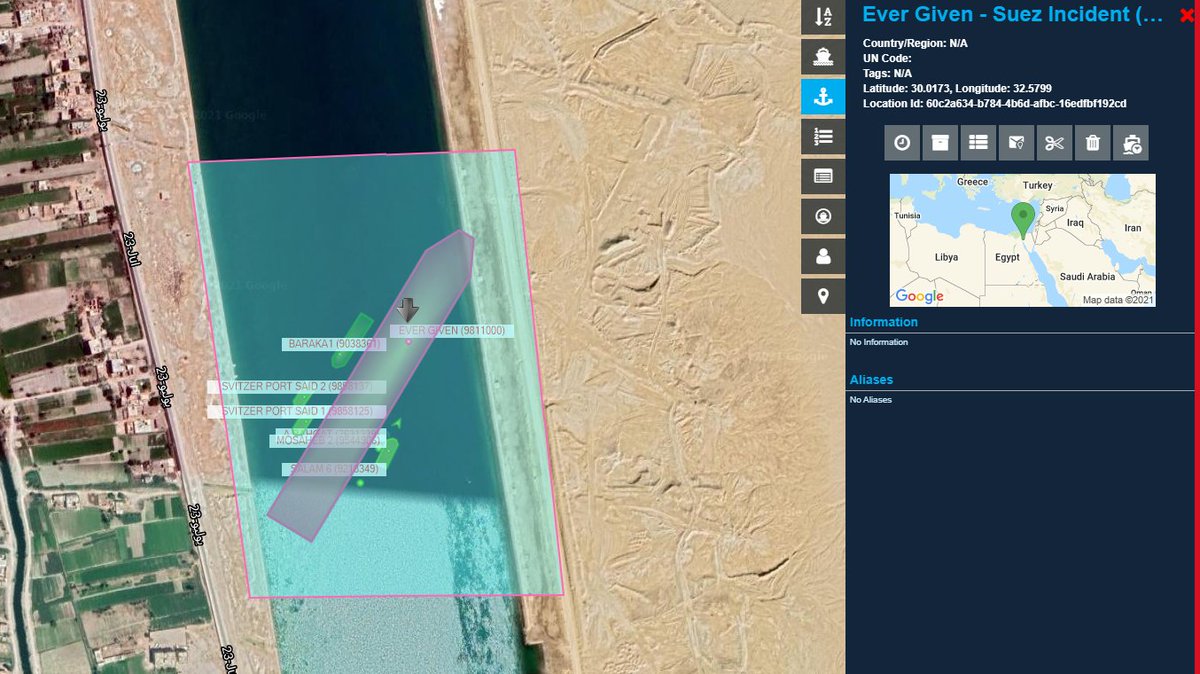Open the A-Z sort sidebar icon
Viewport: 1200px width, 674px height.
click(823, 16)
